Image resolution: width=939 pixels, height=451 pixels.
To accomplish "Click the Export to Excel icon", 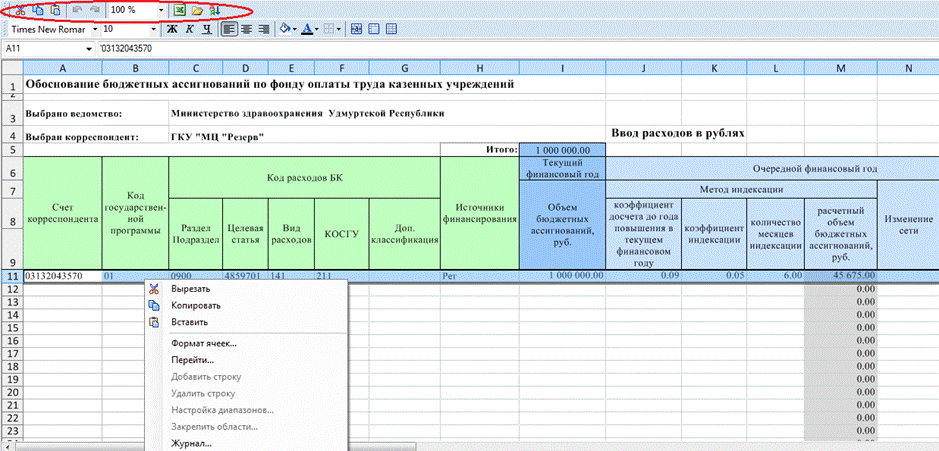I will coord(180,9).
